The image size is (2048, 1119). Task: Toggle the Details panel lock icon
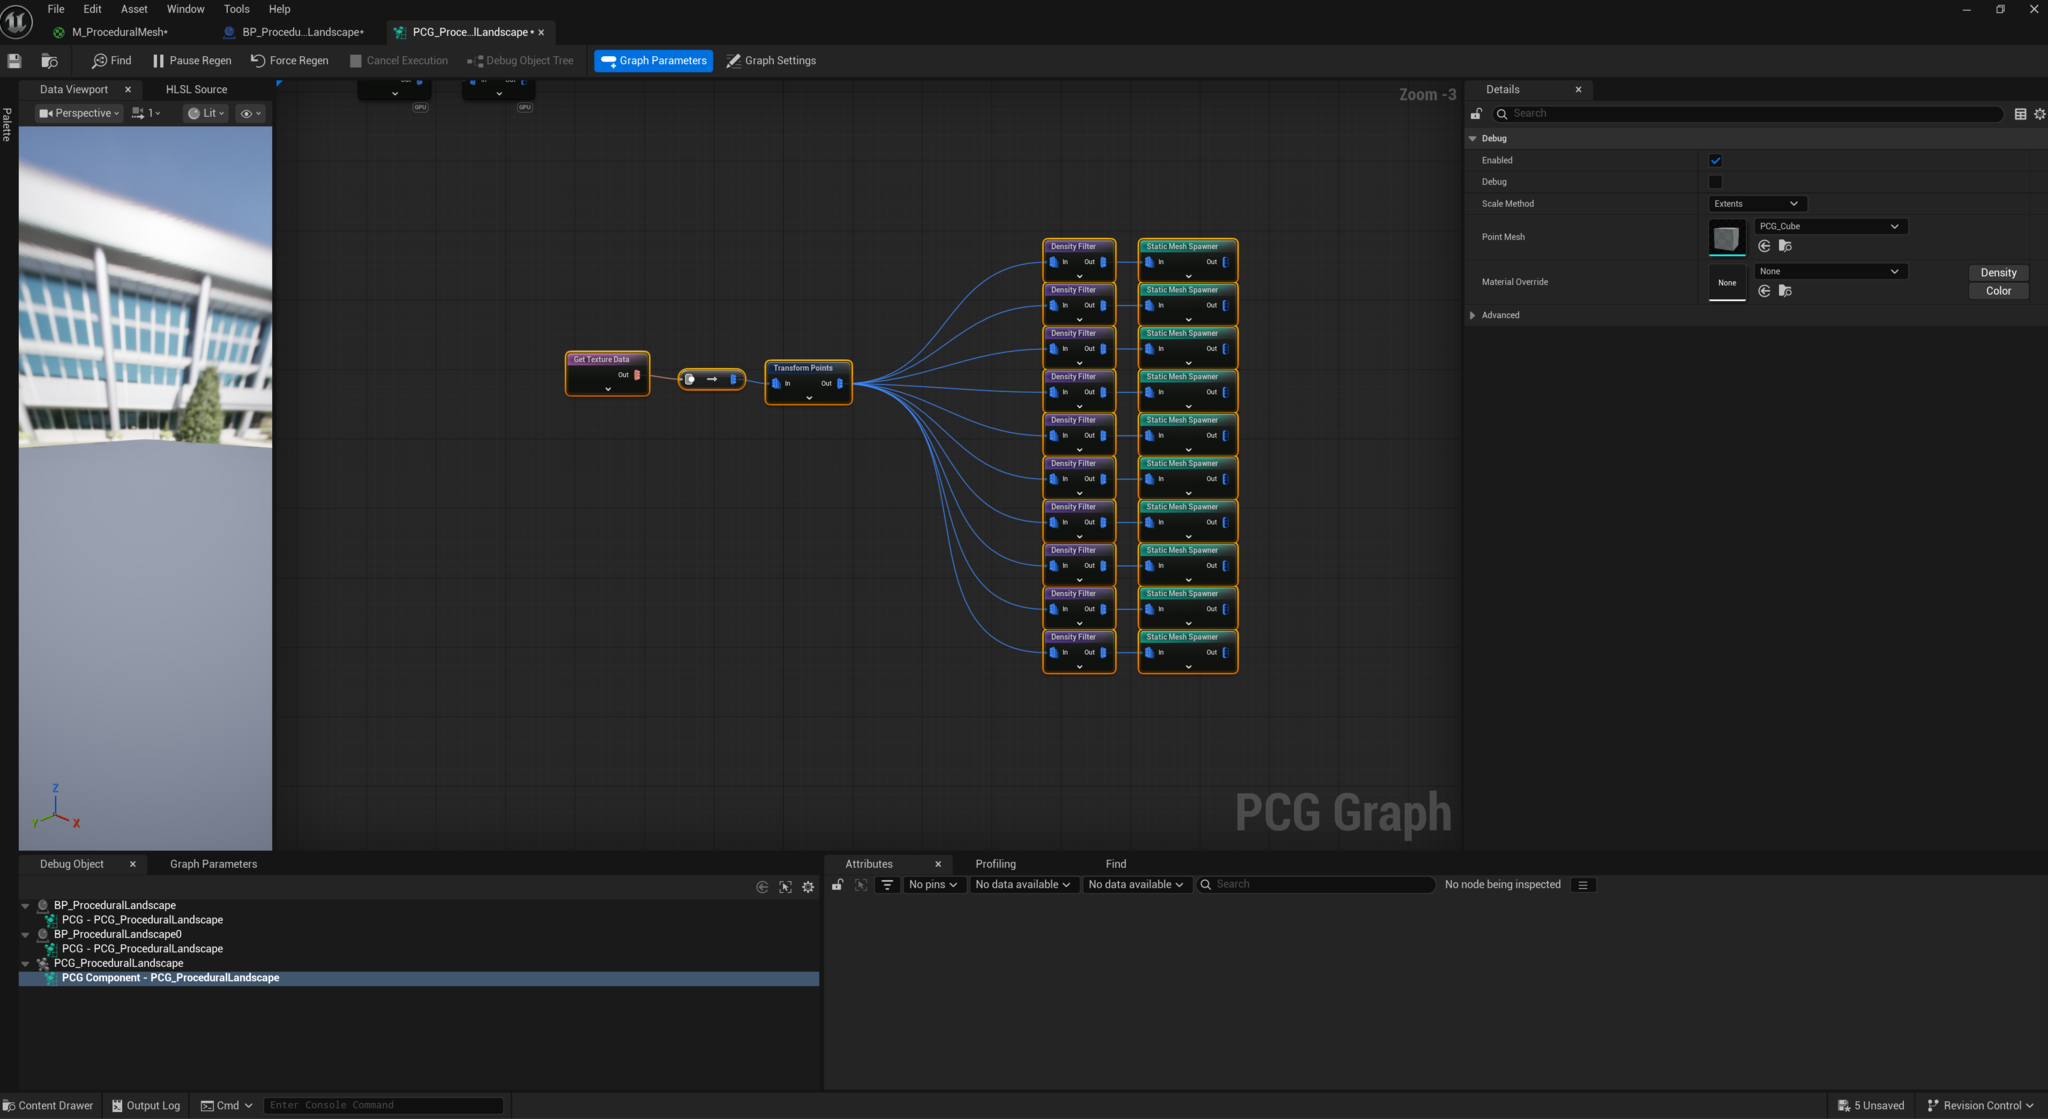pos(1476,114)
